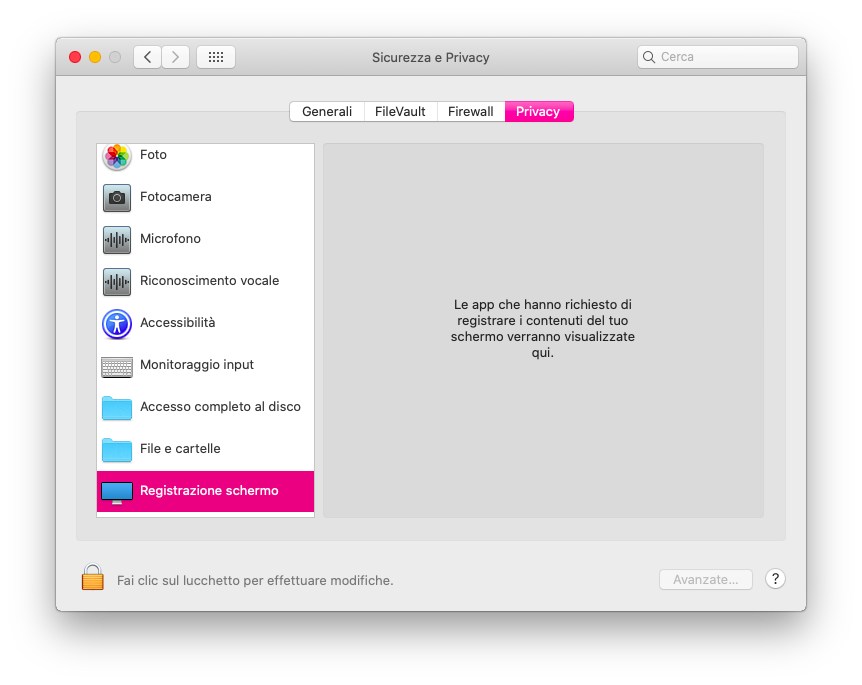Go back with the left chevron
Screen dimensions: 862x685
147,57
